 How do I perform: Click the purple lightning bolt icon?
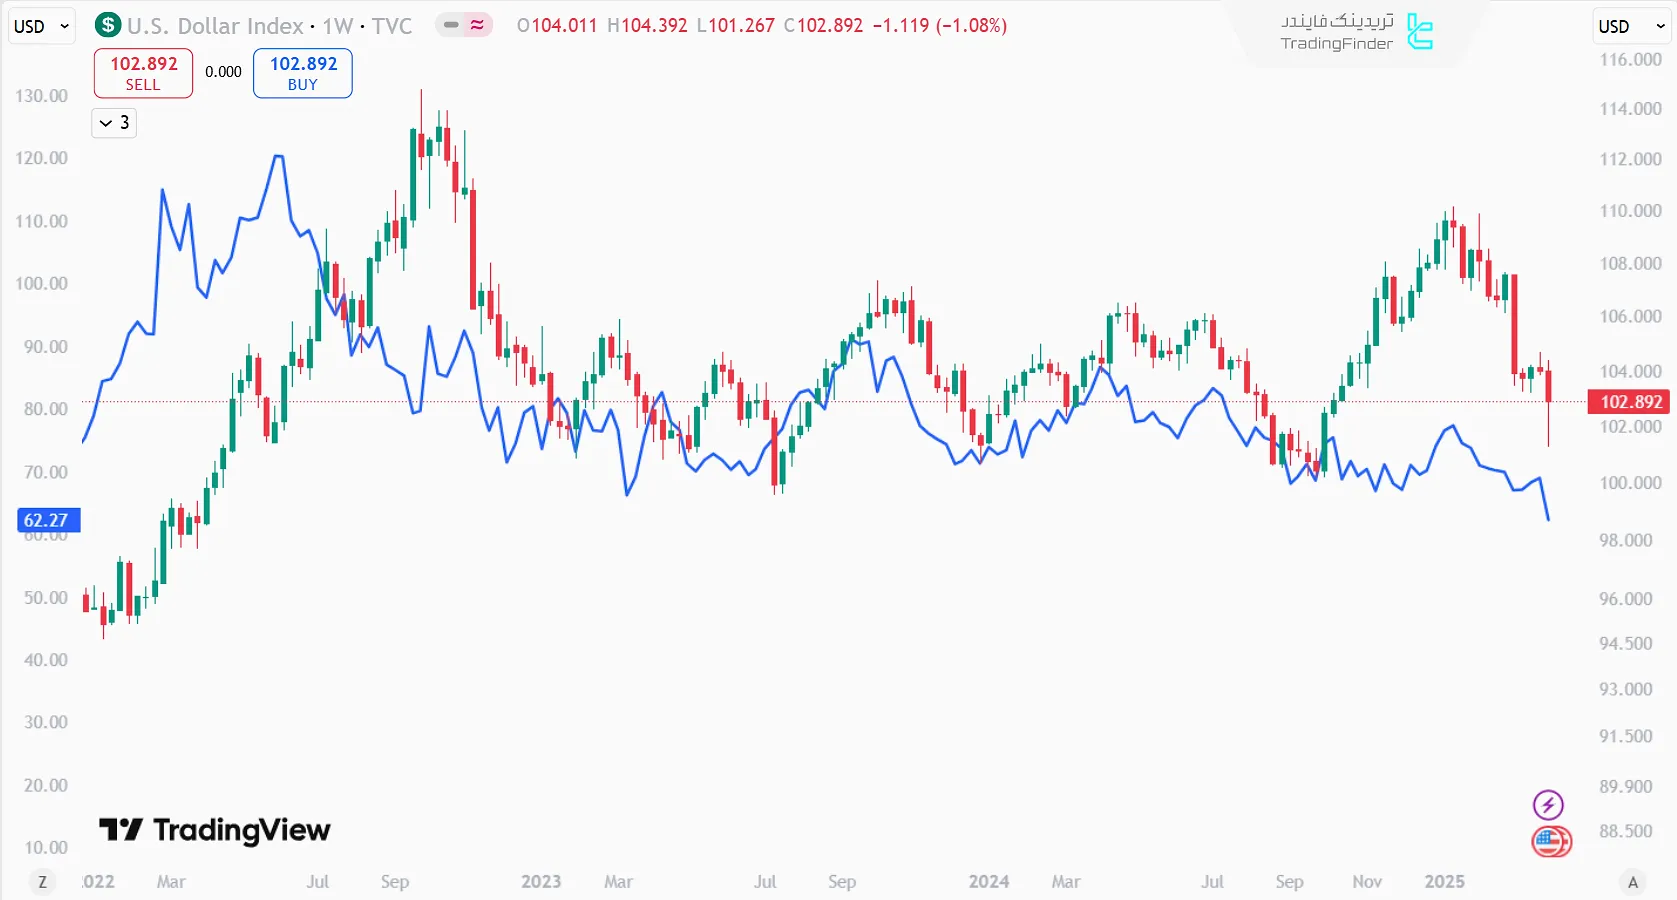pyautogui.click(x=1548, y=804)
